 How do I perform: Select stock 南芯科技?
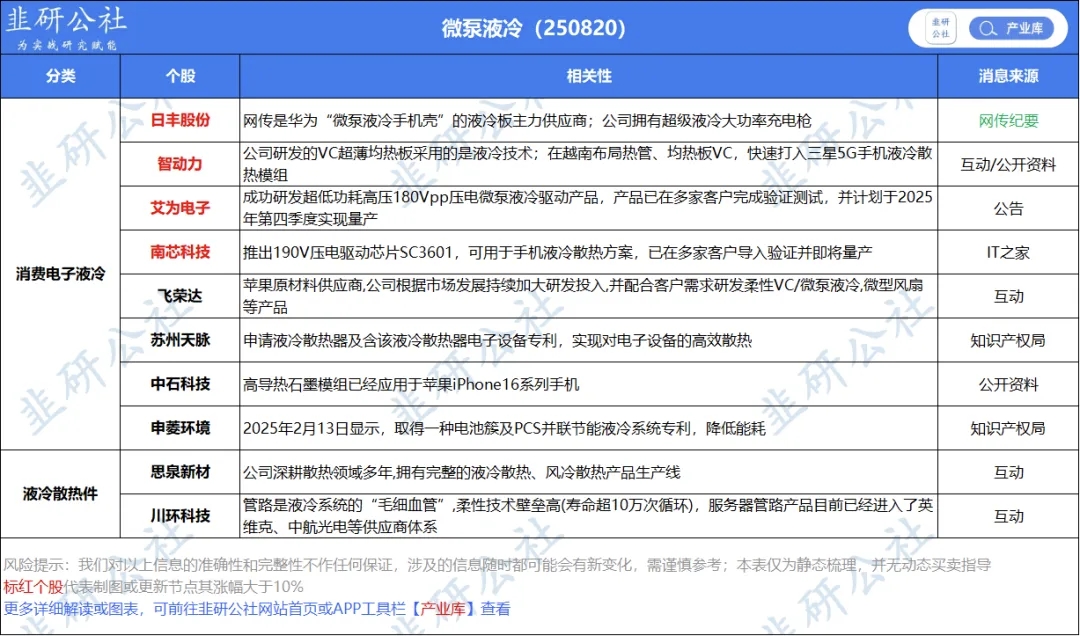(x=180, y=252)
